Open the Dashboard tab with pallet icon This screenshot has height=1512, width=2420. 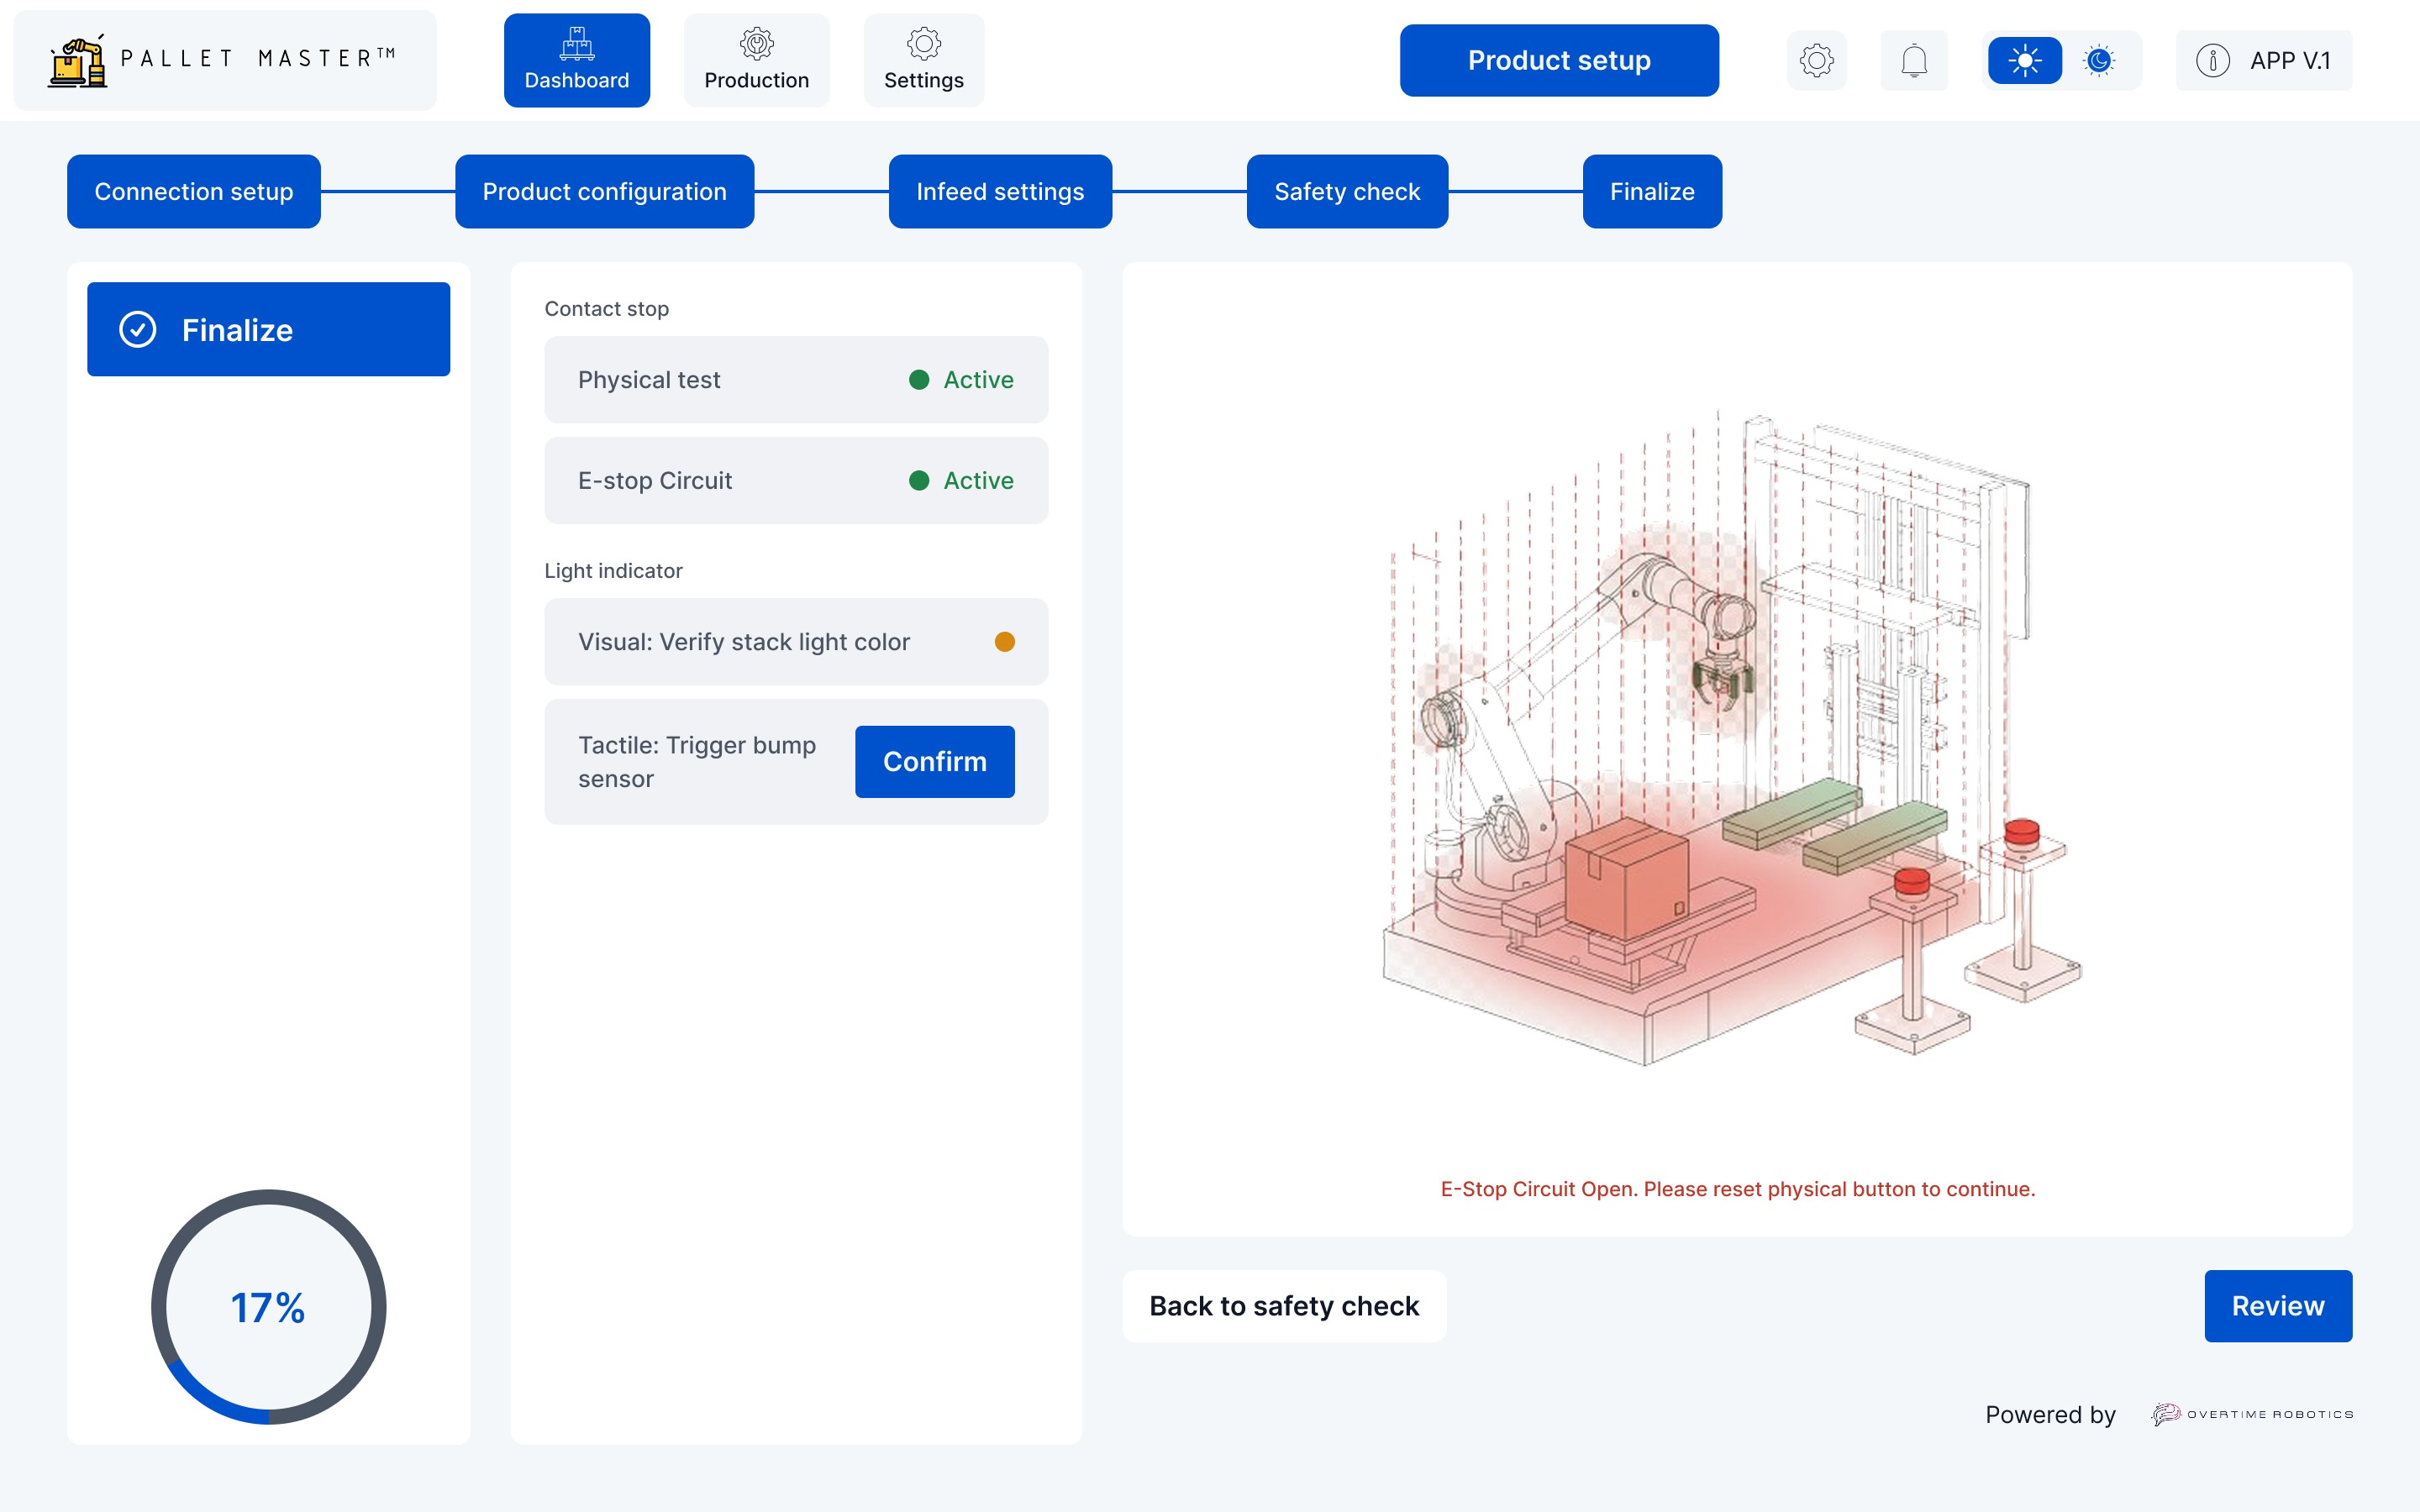577,60
